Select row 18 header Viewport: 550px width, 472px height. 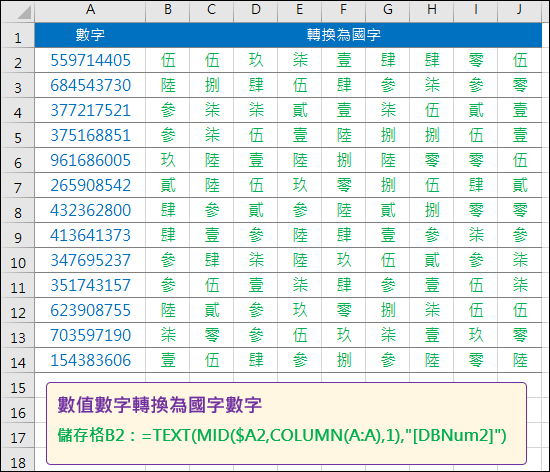coord(18,460)
